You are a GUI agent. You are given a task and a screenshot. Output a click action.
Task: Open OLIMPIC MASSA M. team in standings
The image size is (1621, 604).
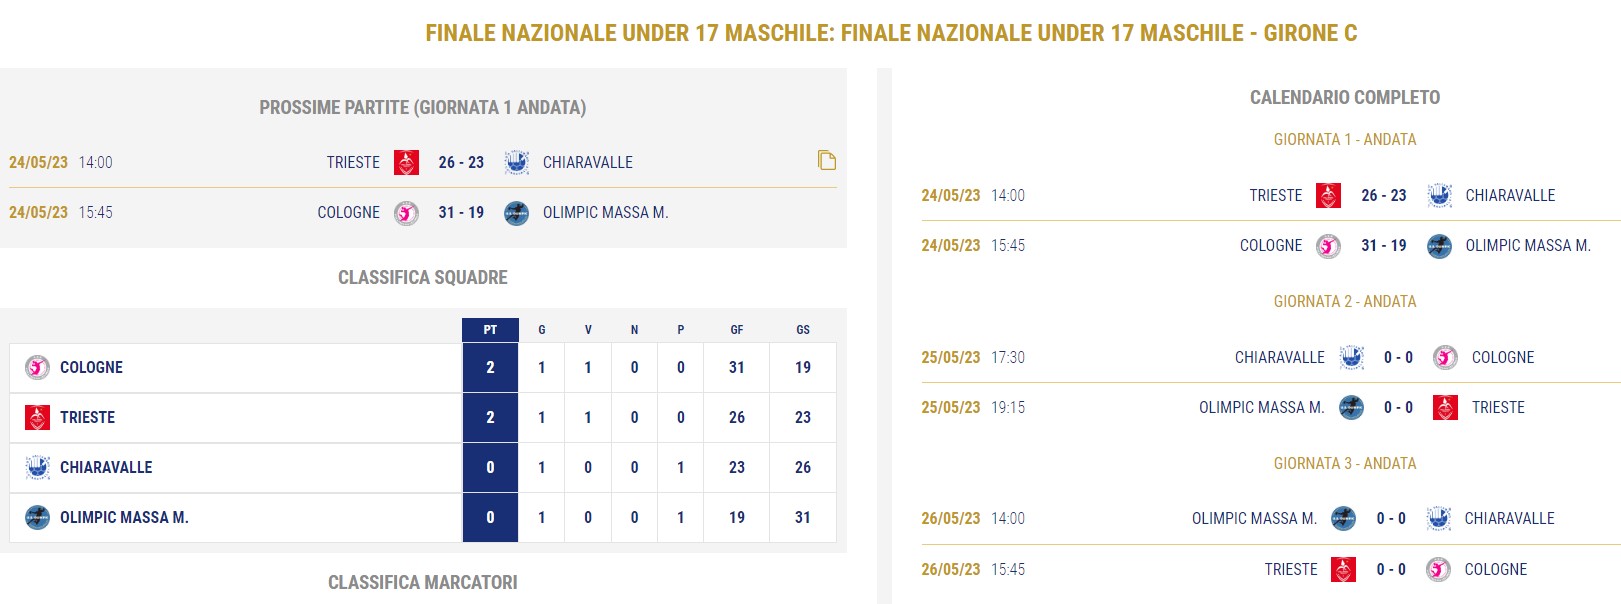(124, 517)
